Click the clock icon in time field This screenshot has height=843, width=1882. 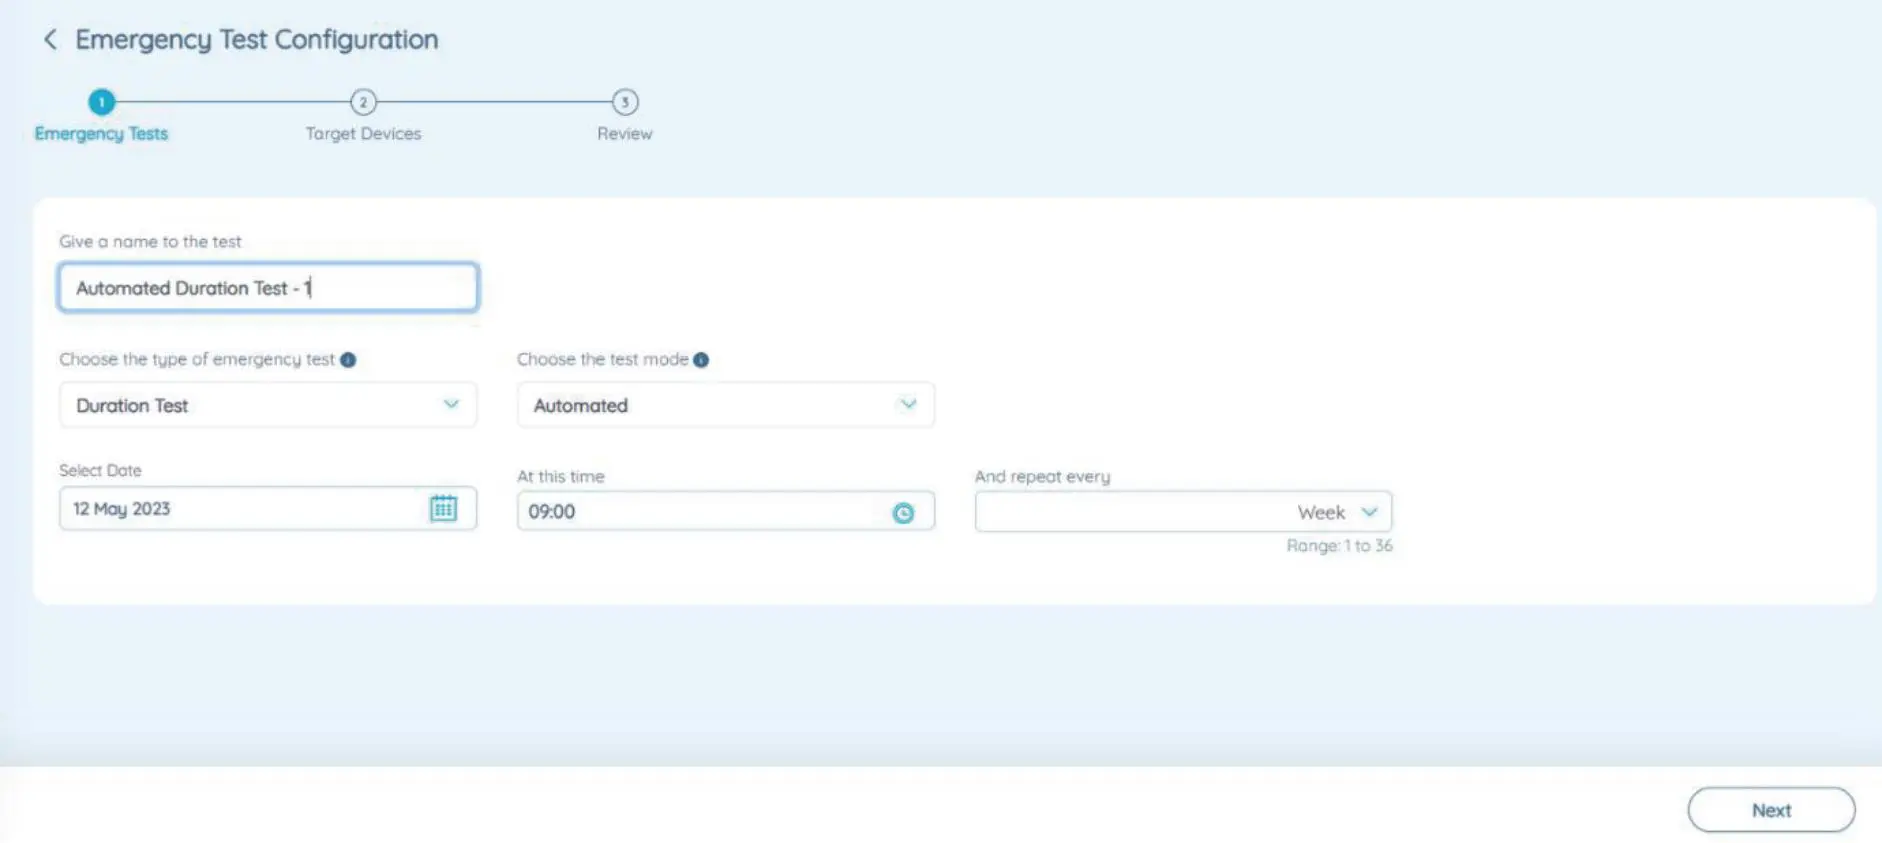[x=903, y=513]
